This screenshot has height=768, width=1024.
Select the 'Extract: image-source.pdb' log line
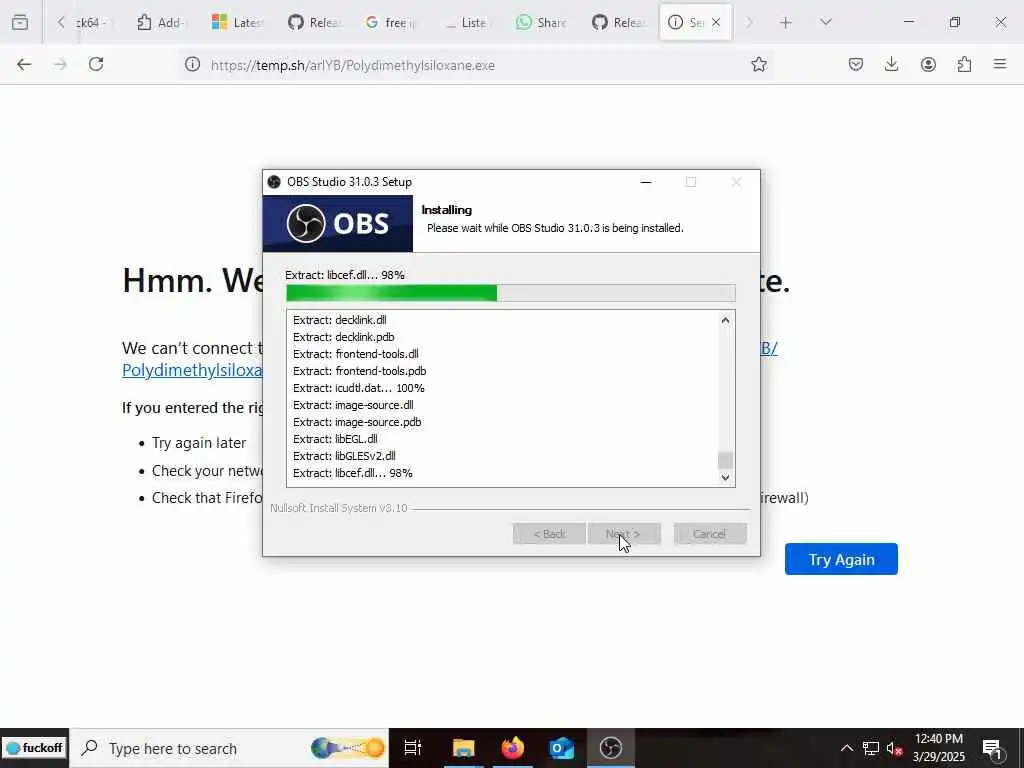(x=357, y=422)
